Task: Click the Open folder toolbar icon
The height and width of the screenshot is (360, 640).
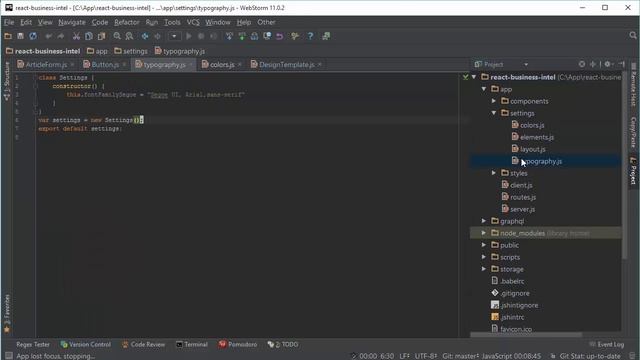Action: 8,36
